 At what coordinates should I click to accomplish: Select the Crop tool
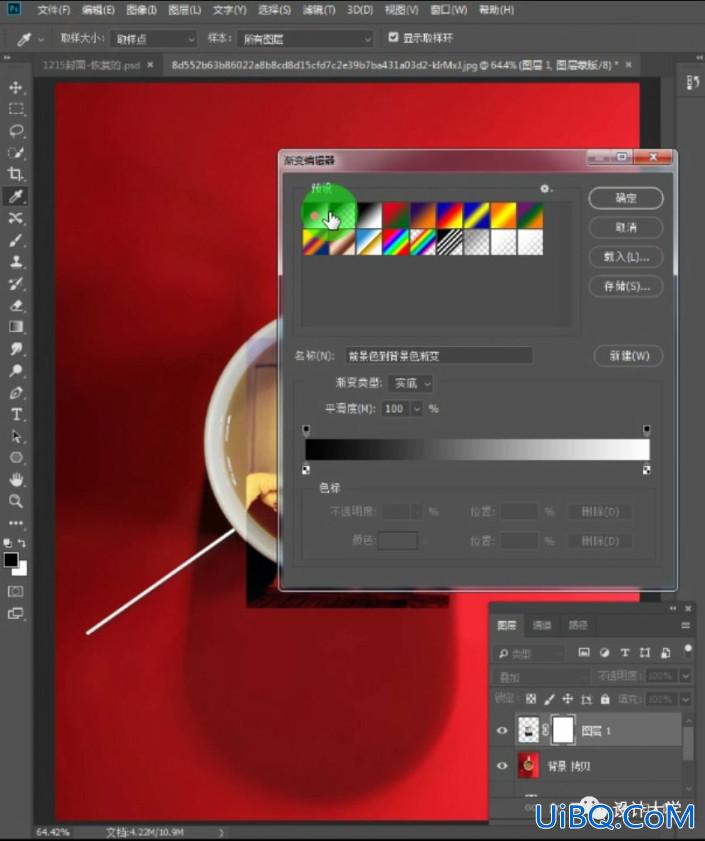click(16, 174)
